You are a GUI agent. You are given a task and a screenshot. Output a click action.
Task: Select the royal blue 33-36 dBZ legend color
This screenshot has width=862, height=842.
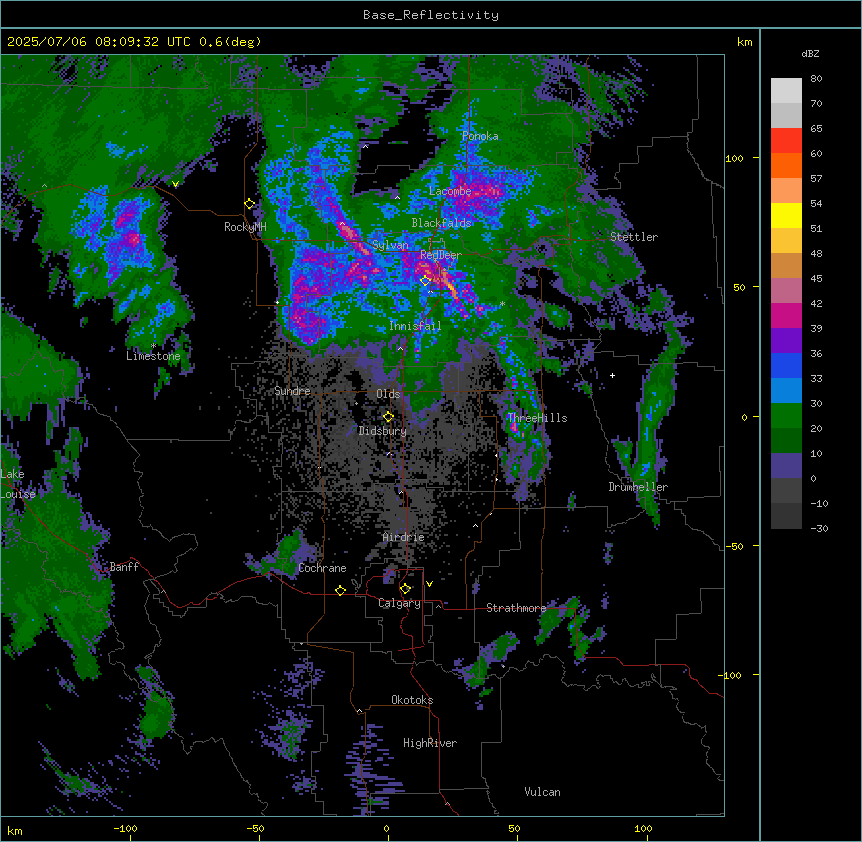click(786, 365)
